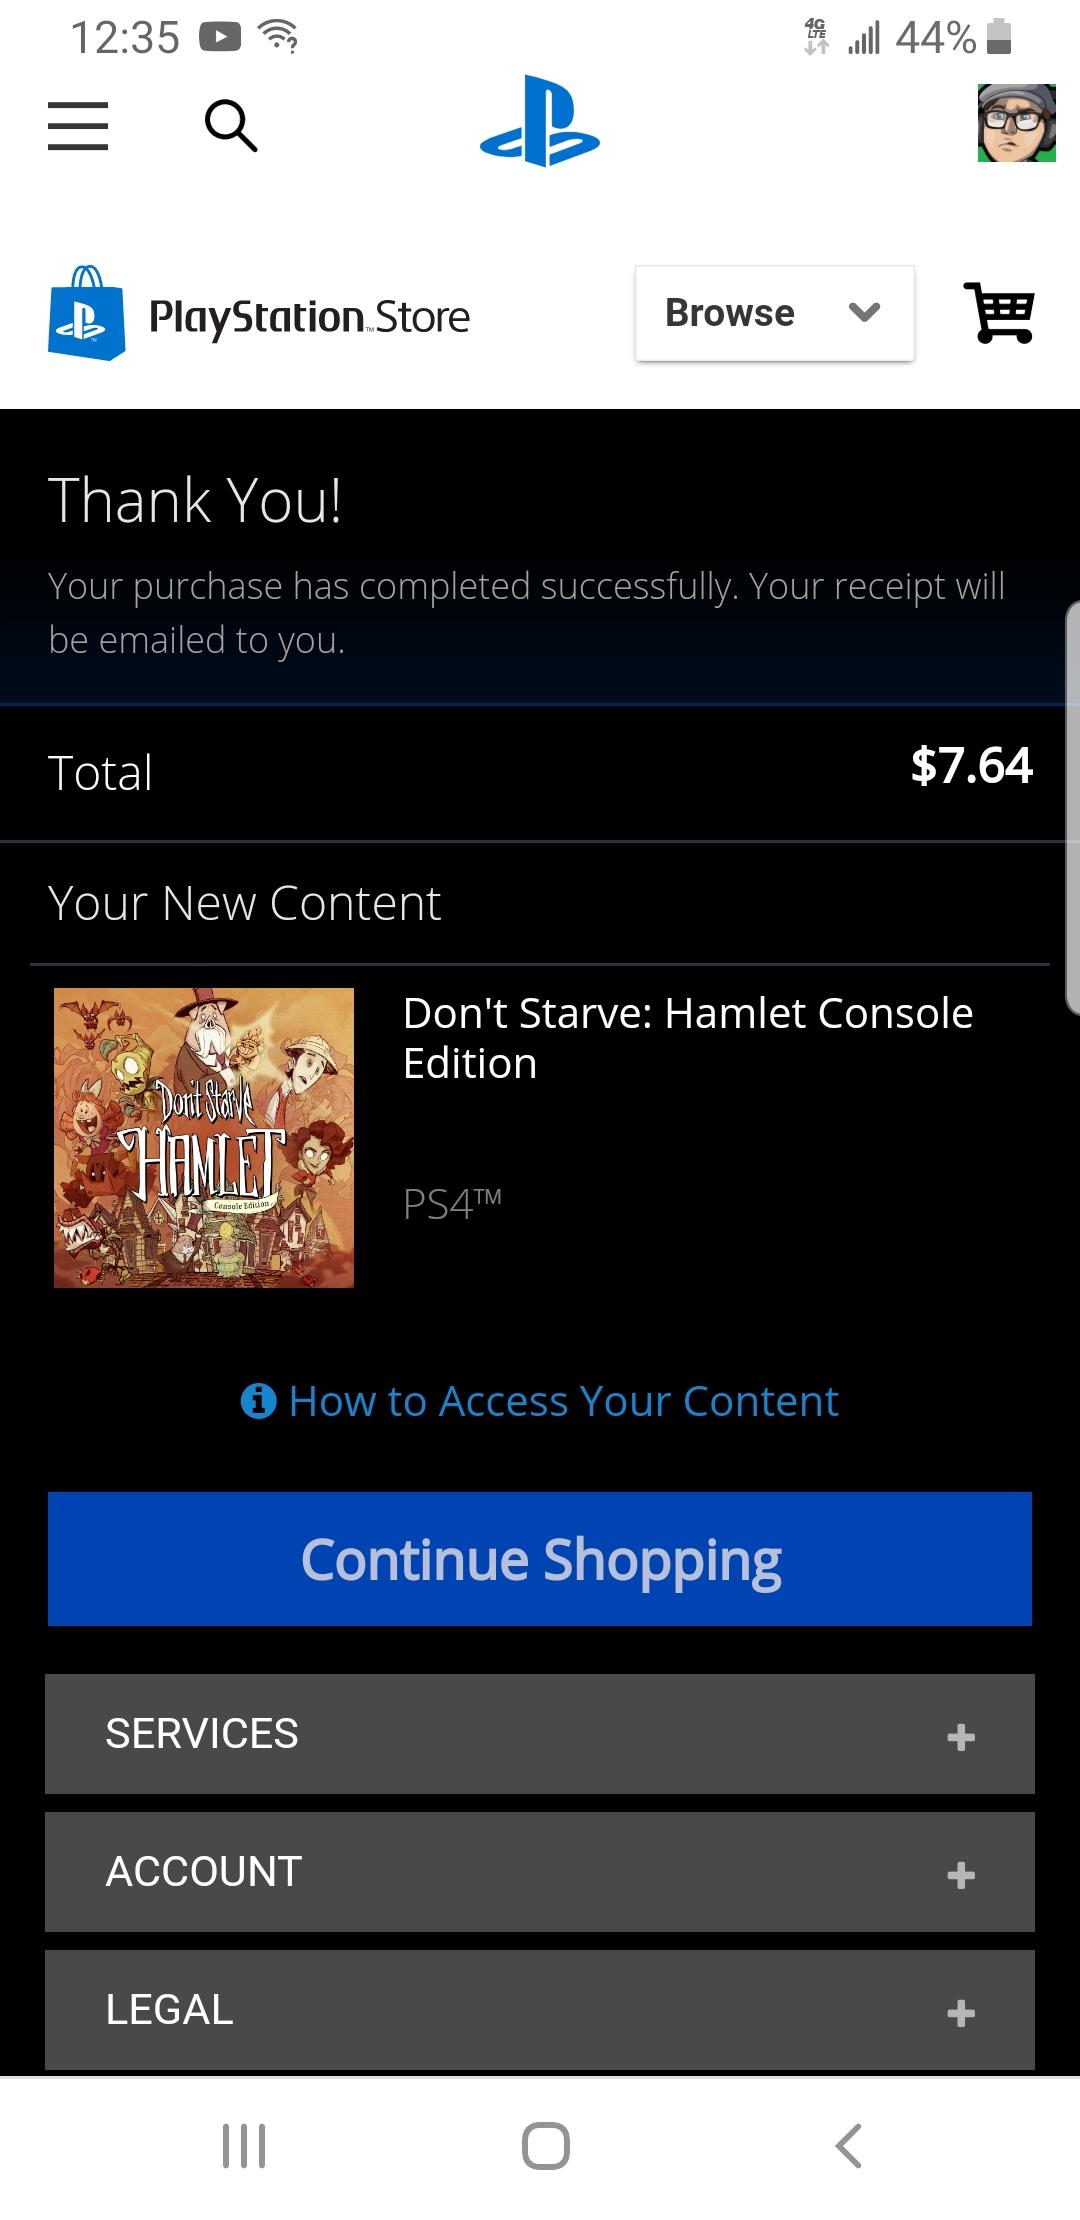Tap the blue PlayStation logo
Viewport: 1080px width, 2220px height.
540,121
